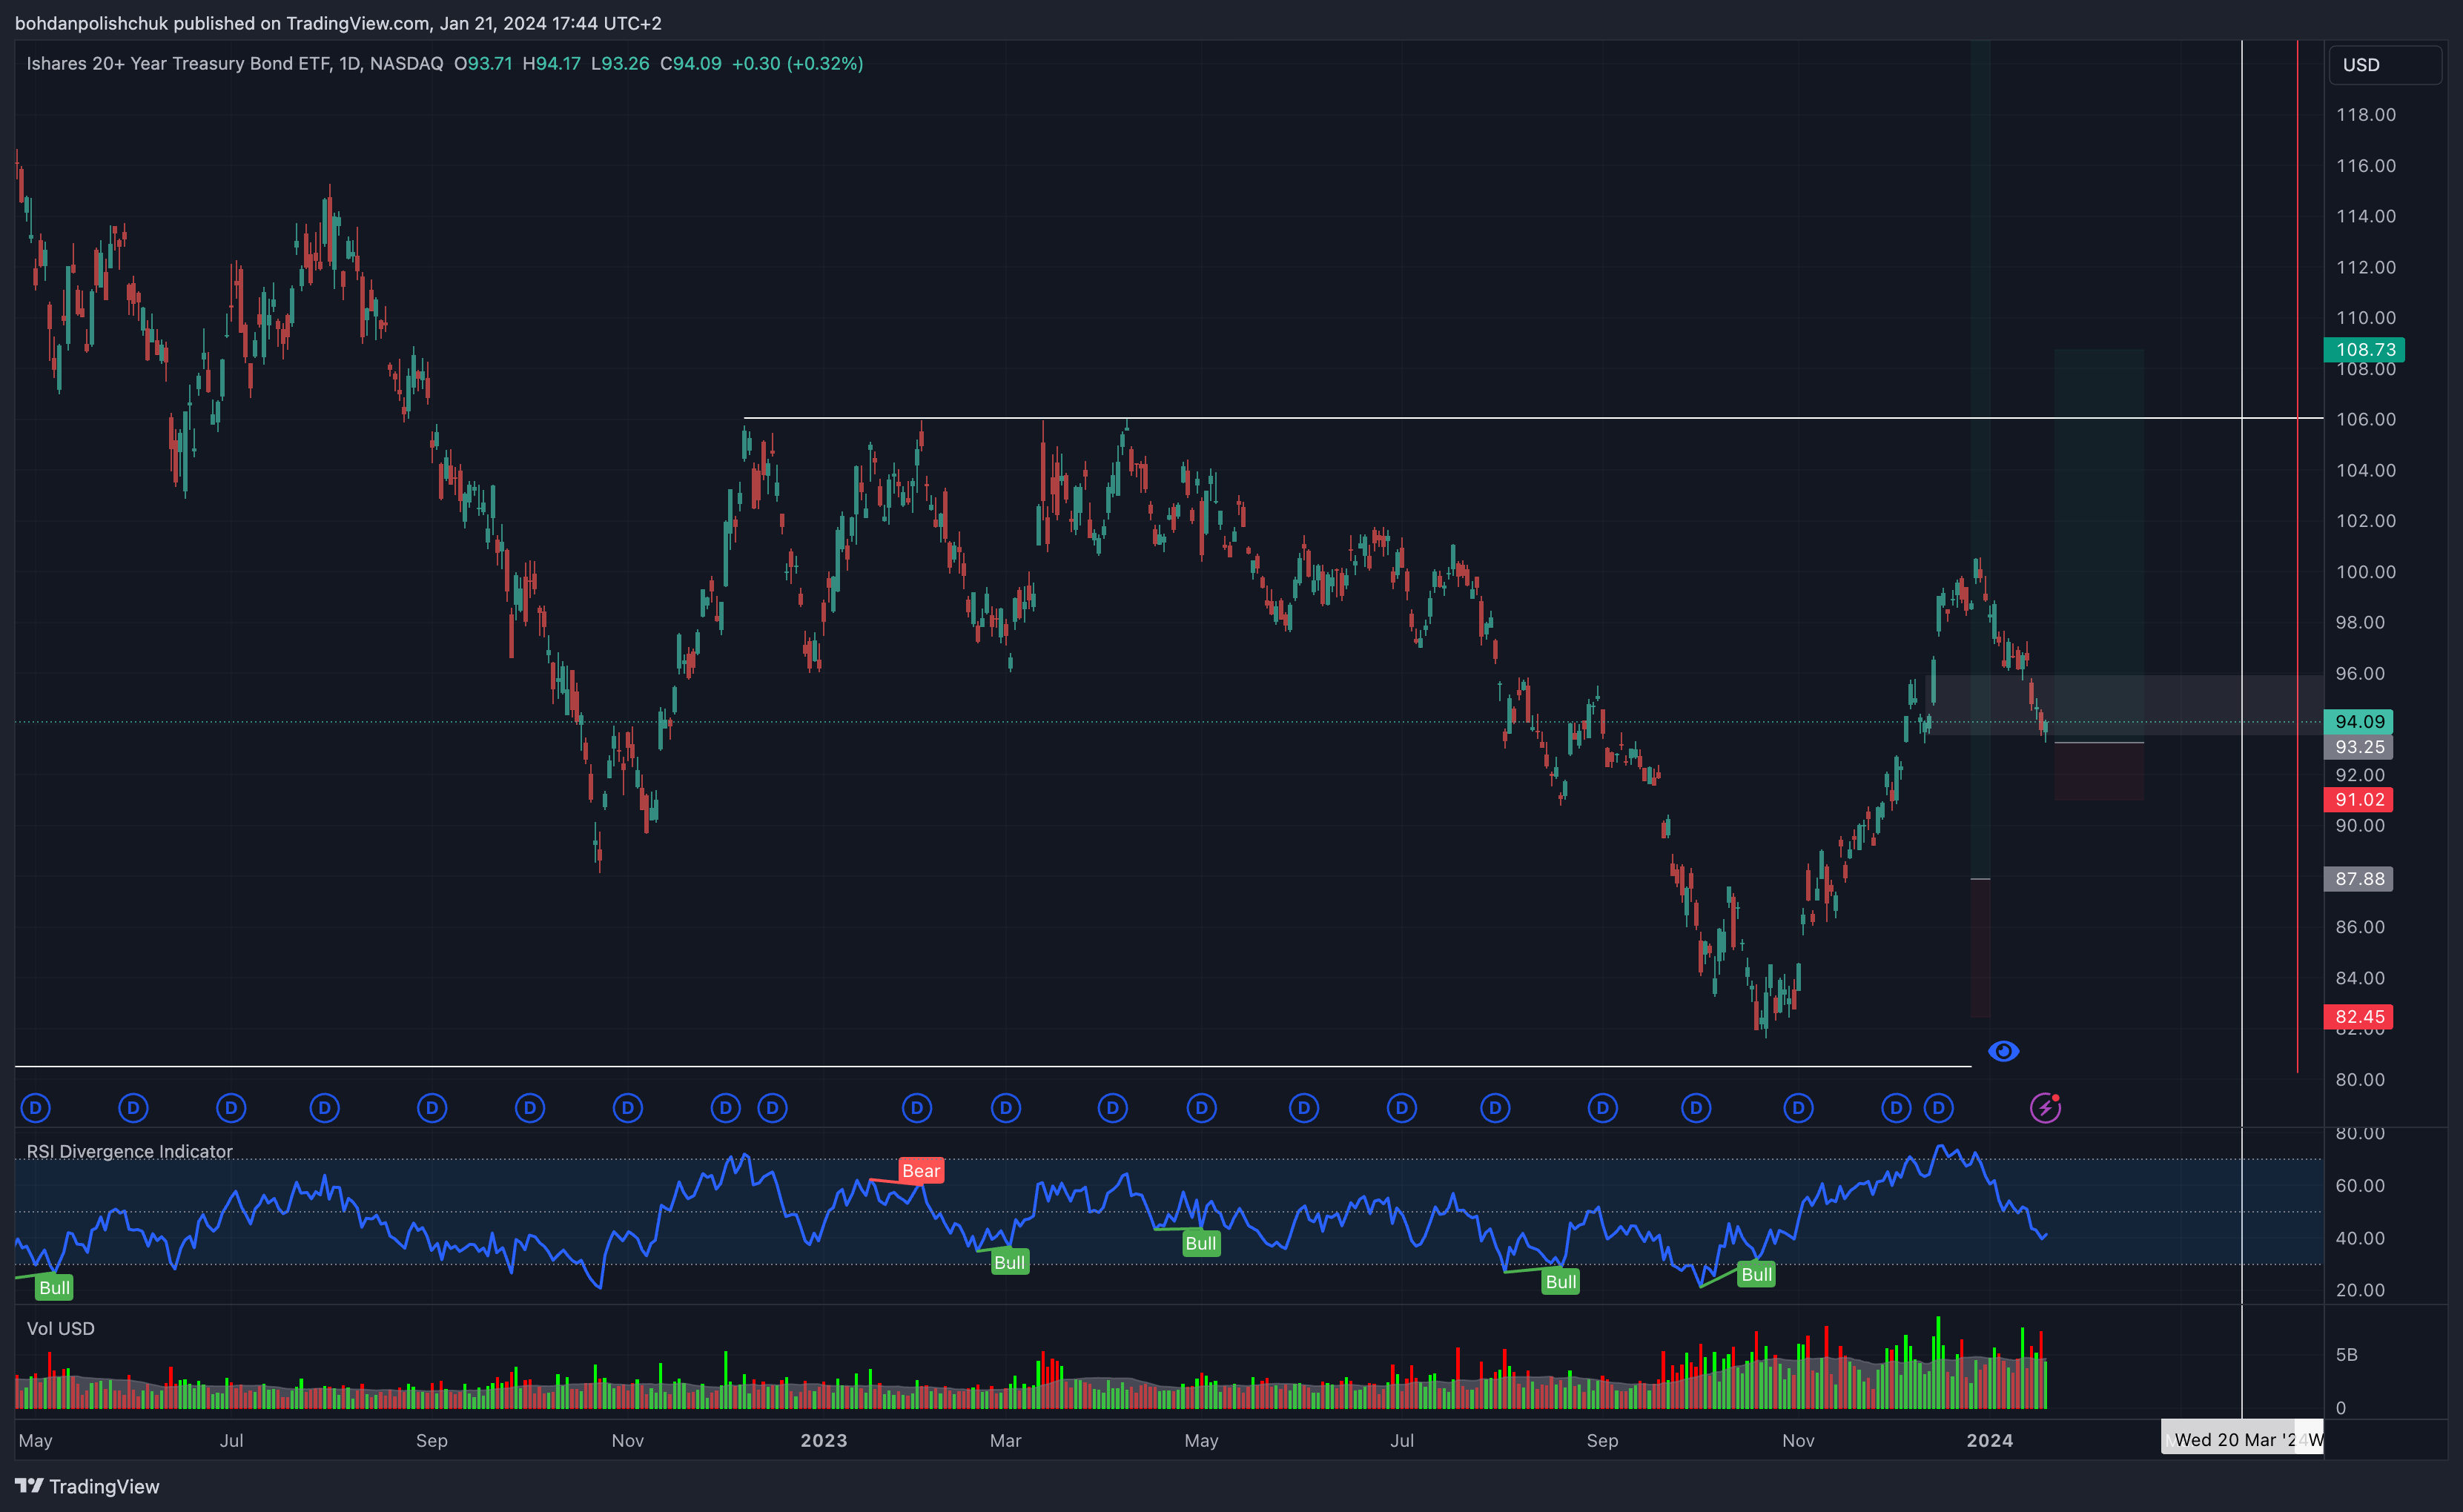Screen dimensions: 2463x1512
Task: Click the 60.00 RSI axis label
Action: click(2360, 1186)
